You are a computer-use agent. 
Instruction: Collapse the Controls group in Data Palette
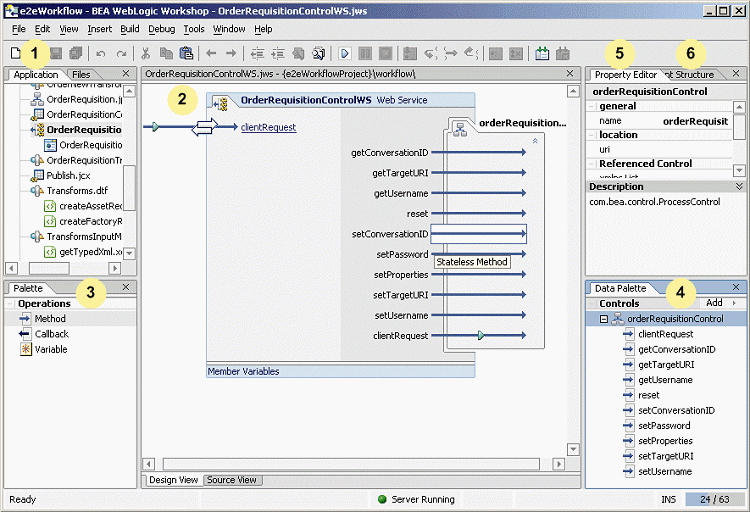point(592,303)
